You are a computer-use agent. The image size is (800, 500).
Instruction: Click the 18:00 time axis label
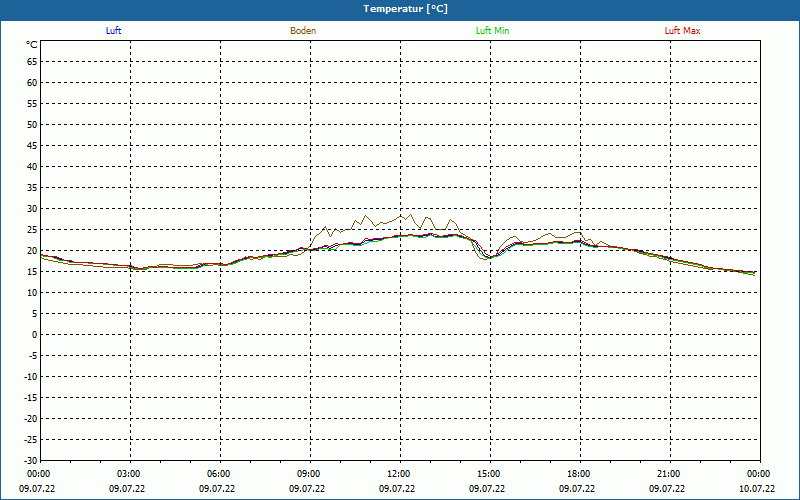[580, 474]
